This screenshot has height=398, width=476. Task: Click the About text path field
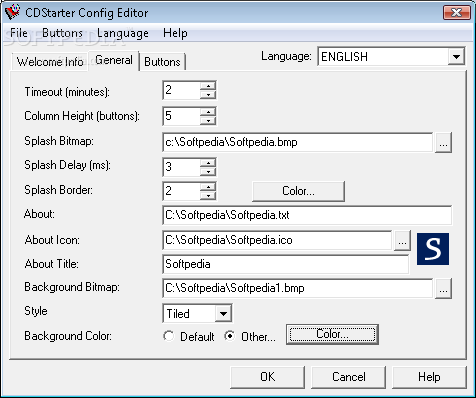(307, 215)
